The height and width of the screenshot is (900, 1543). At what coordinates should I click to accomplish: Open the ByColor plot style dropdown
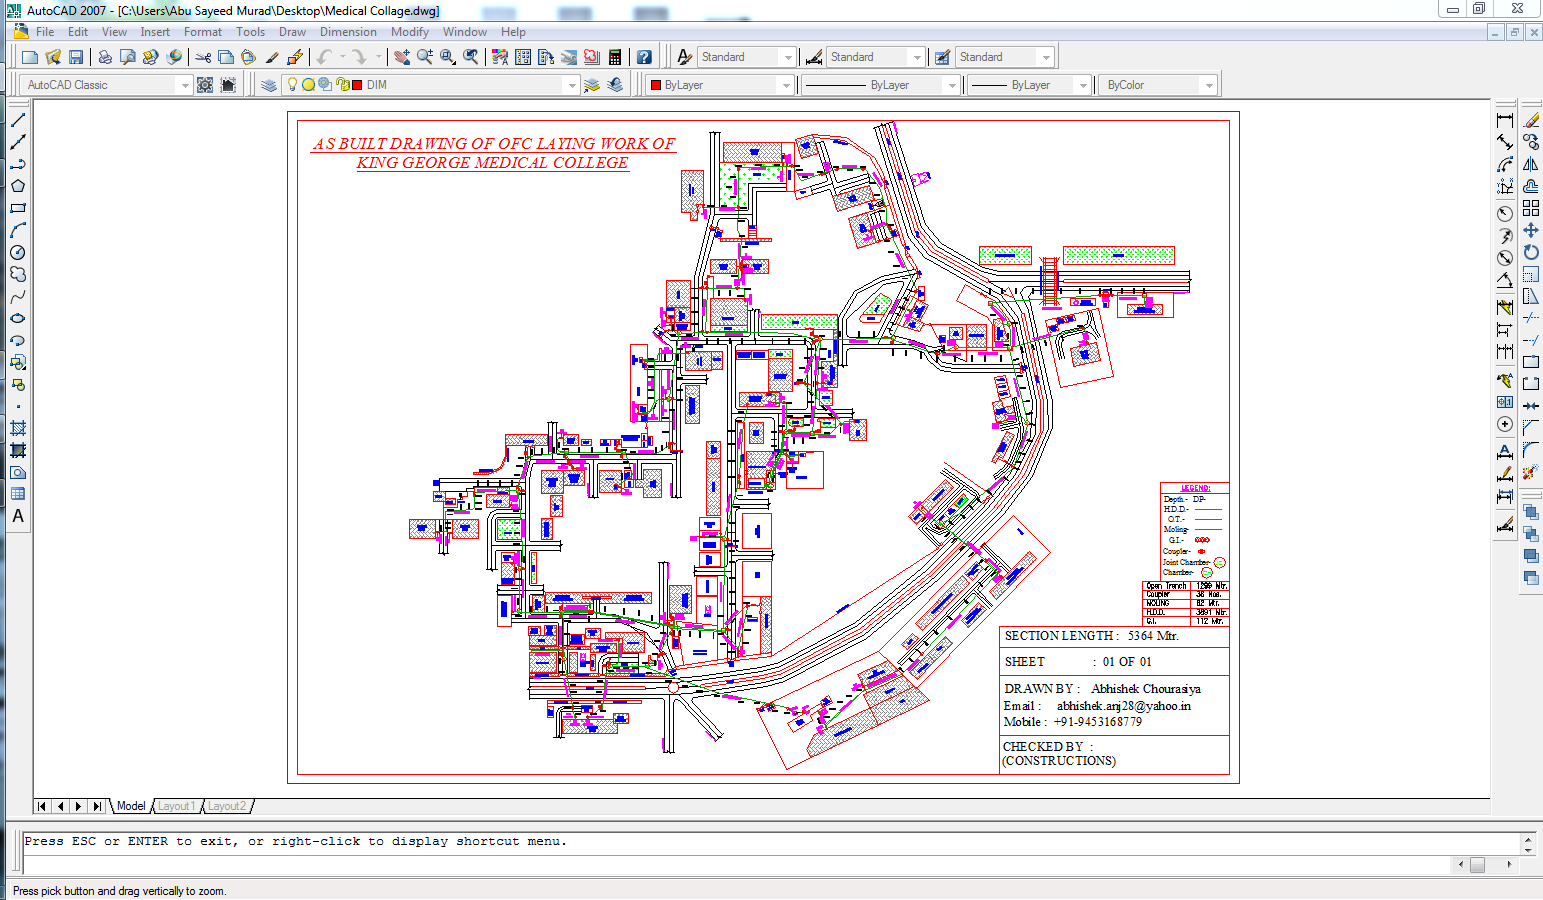pyautogui.click(x=1209, y=85)
